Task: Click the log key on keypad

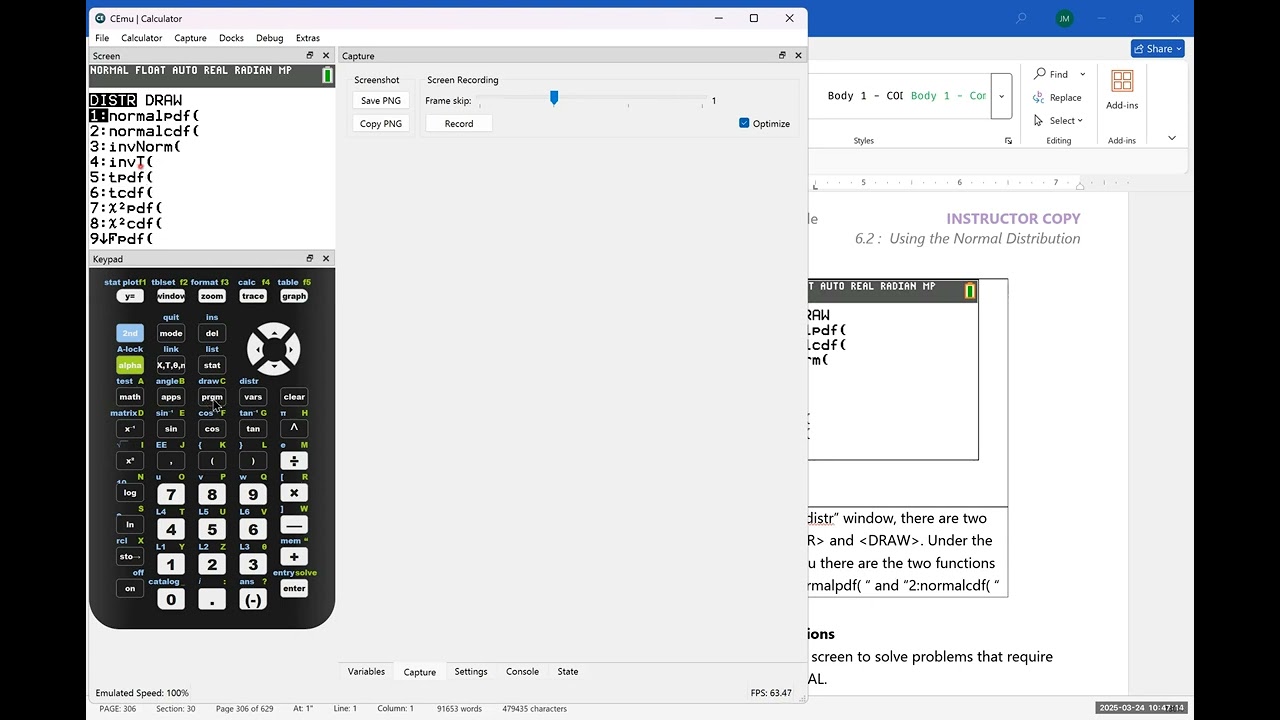Action: click(130, 492)
